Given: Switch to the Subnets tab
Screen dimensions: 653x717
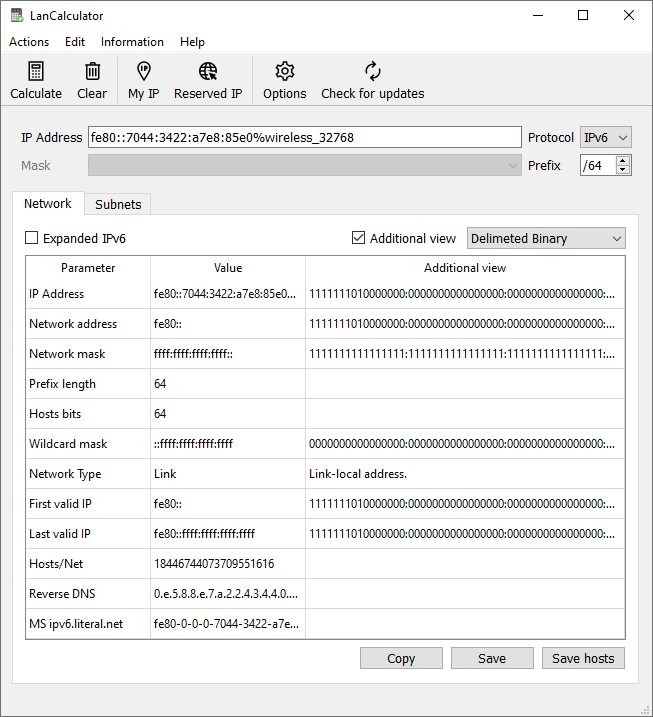Looking at the screenshot, I should [118, 204].
